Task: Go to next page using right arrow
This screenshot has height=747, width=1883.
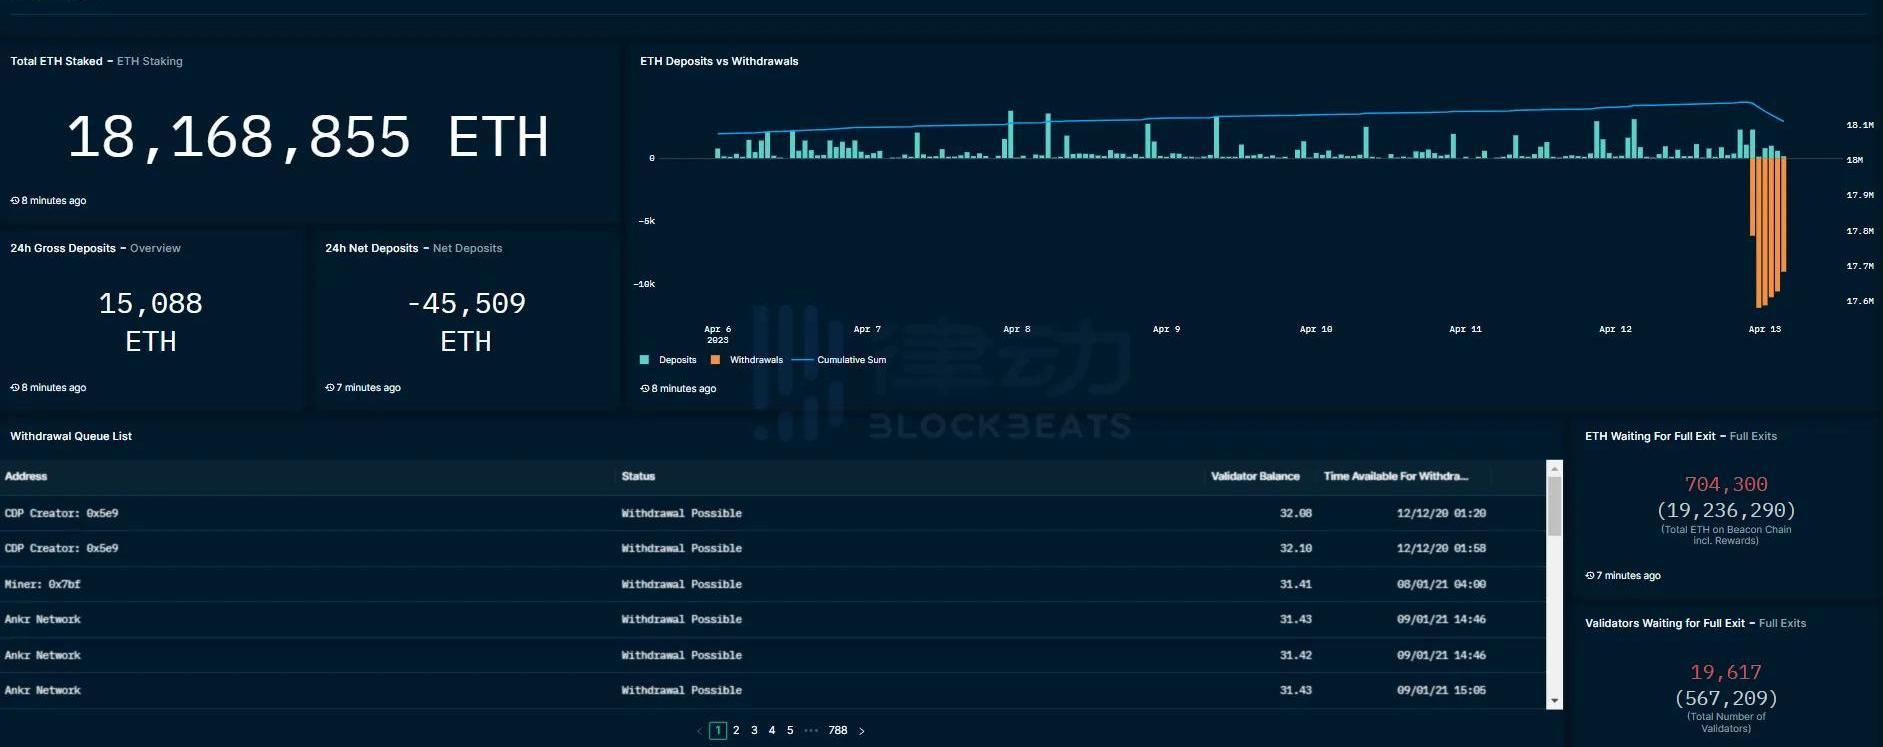Action: point(862,731)
